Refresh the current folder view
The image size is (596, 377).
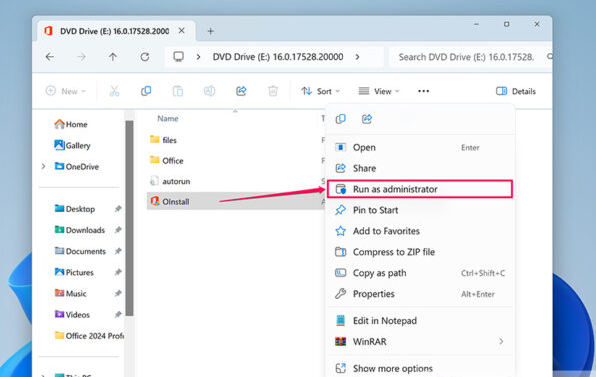[x=145, y=57]
